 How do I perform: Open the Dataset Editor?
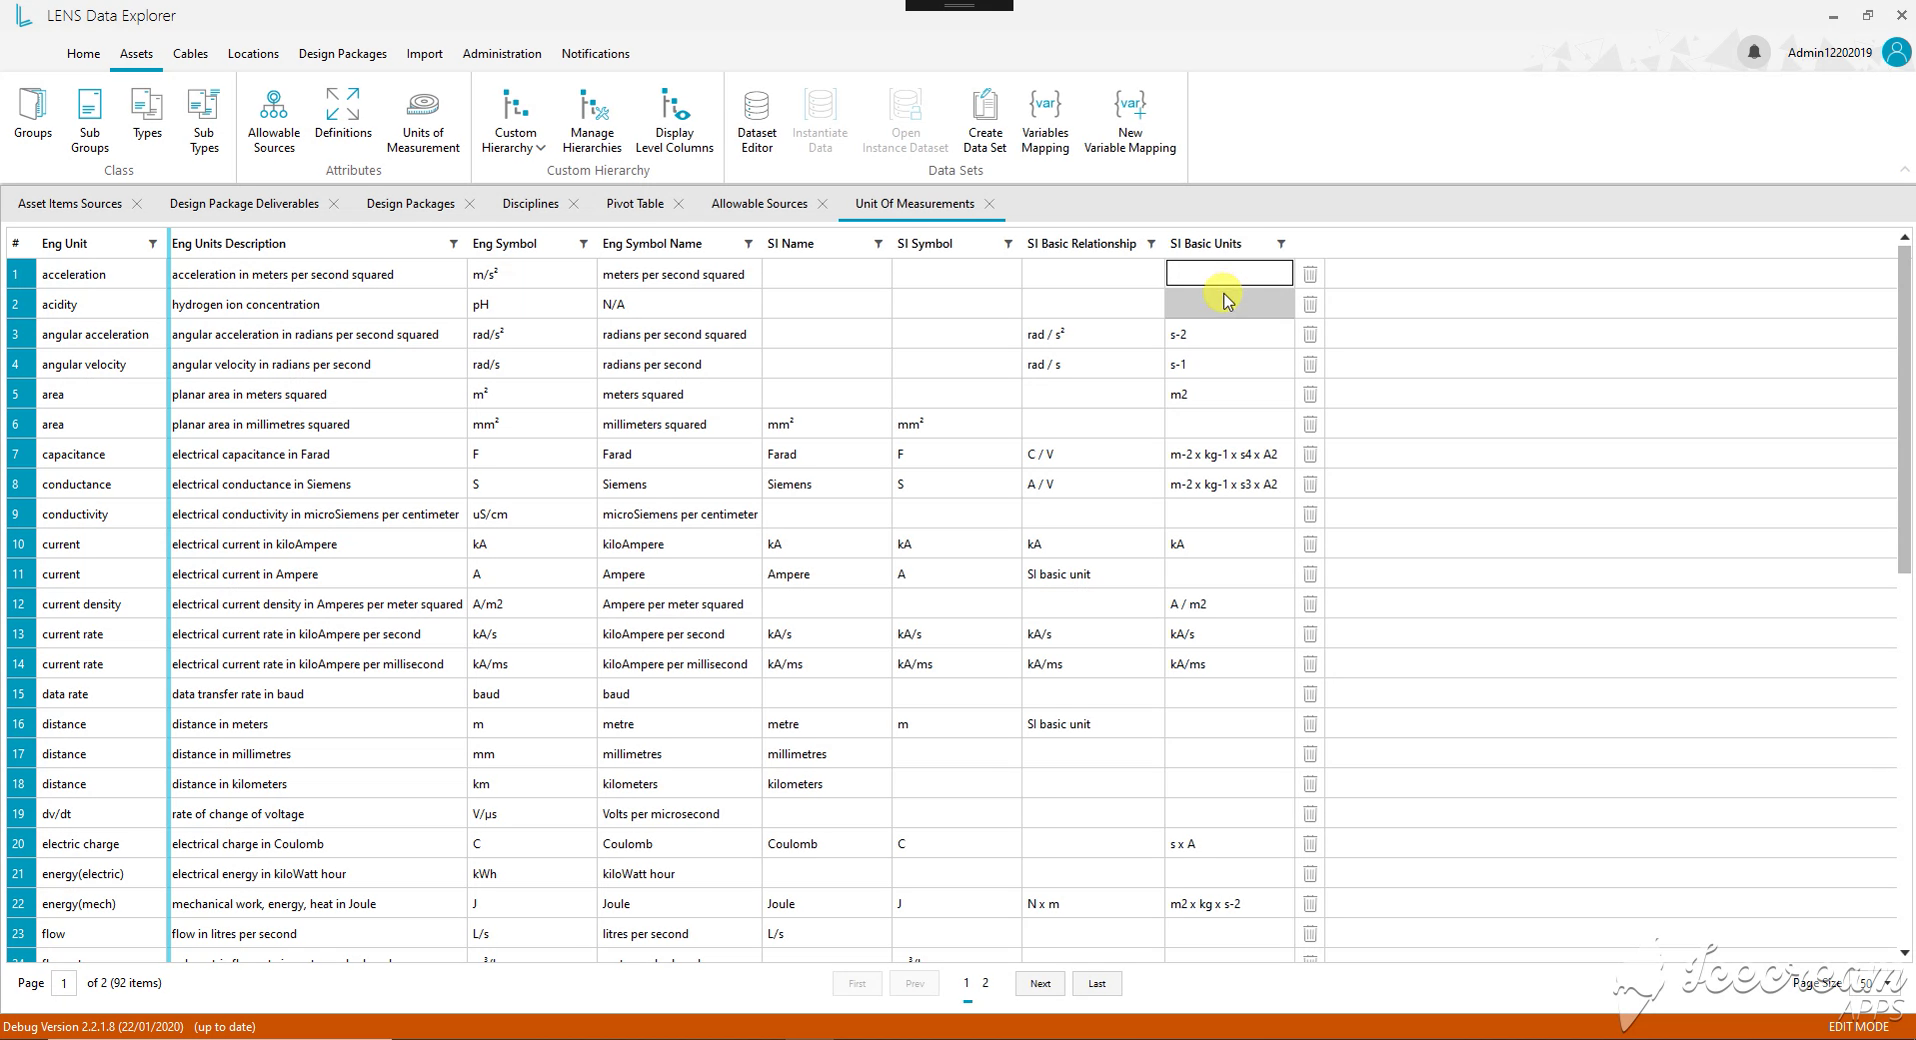point(757,121)
